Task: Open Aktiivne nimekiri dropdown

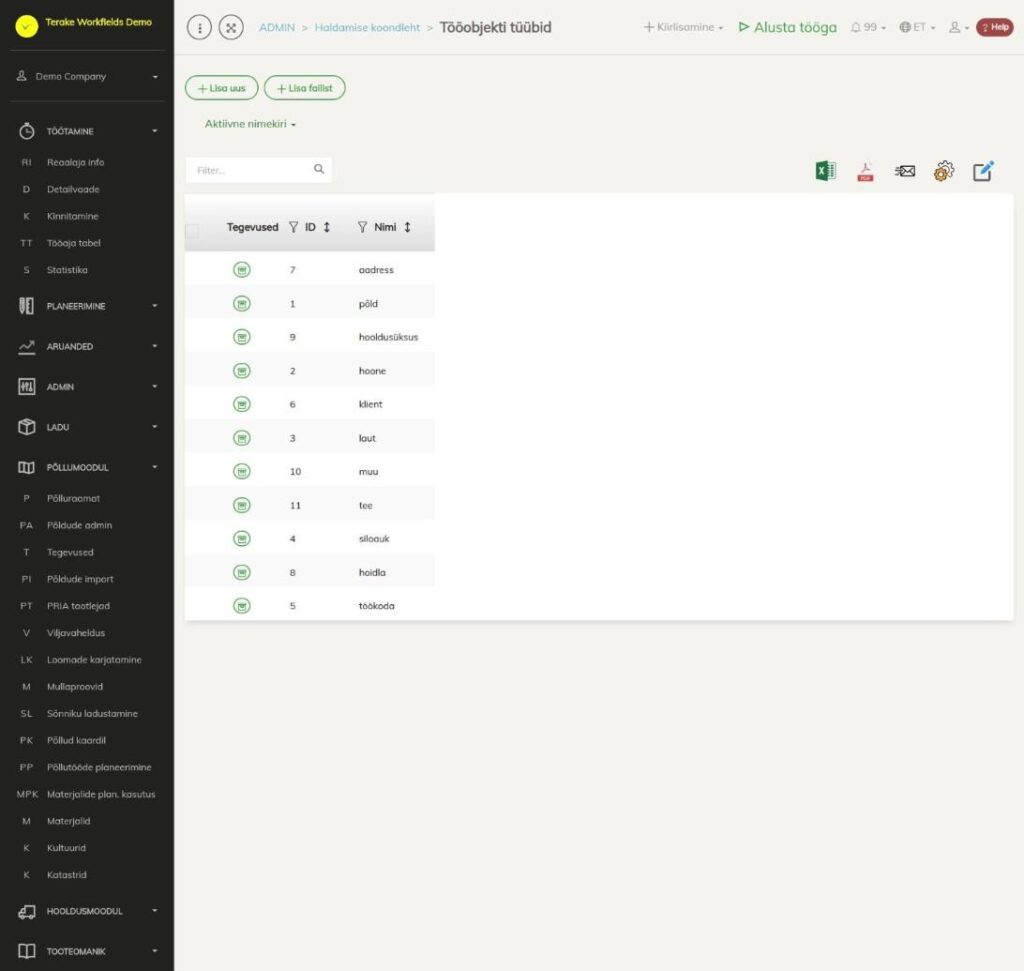Action: point(250,124)
